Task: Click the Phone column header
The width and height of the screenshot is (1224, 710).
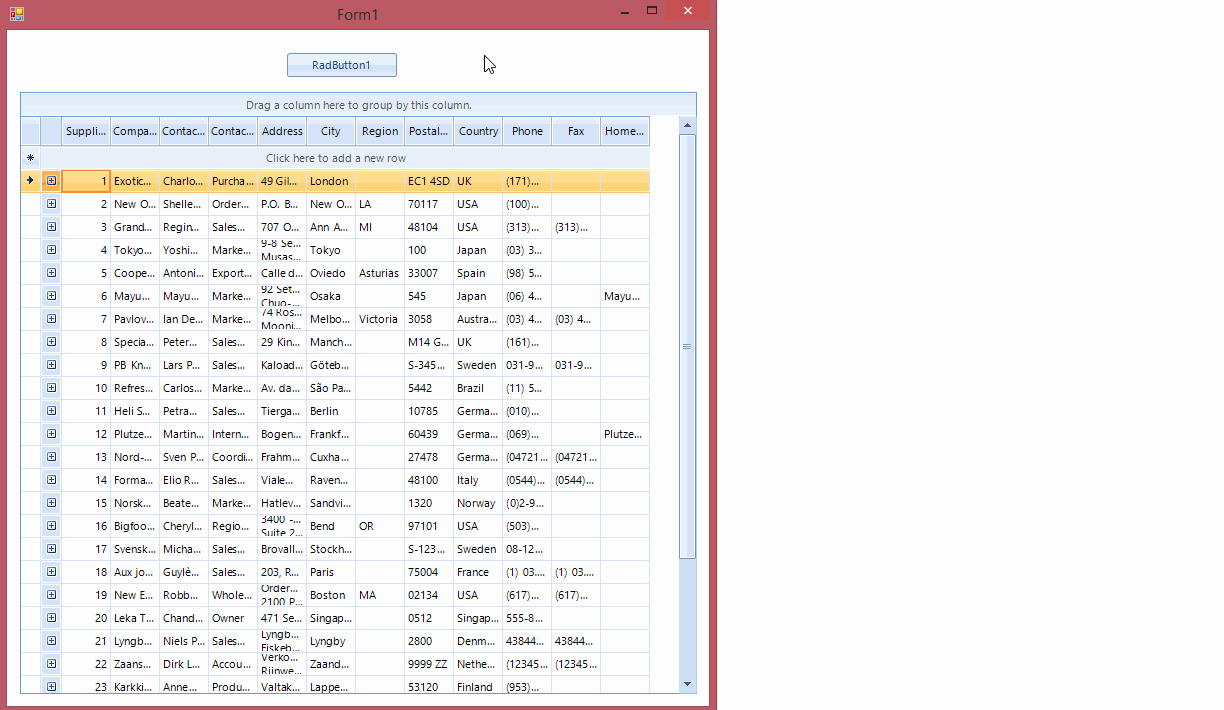Action: 527,131
